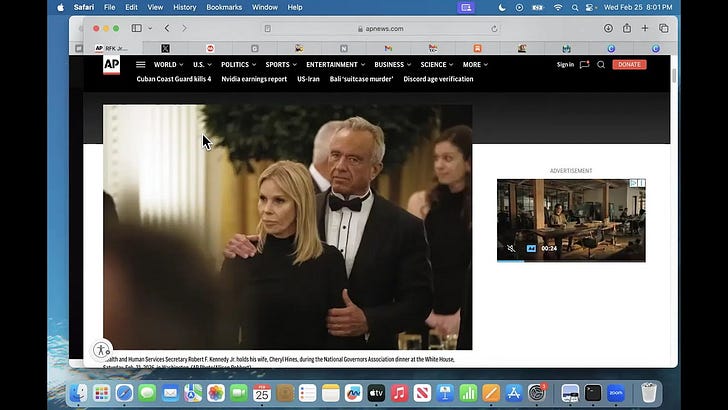Viewport: 728px width, 410px height.
Task: Show Safari downloads
Action: point(608,28)
